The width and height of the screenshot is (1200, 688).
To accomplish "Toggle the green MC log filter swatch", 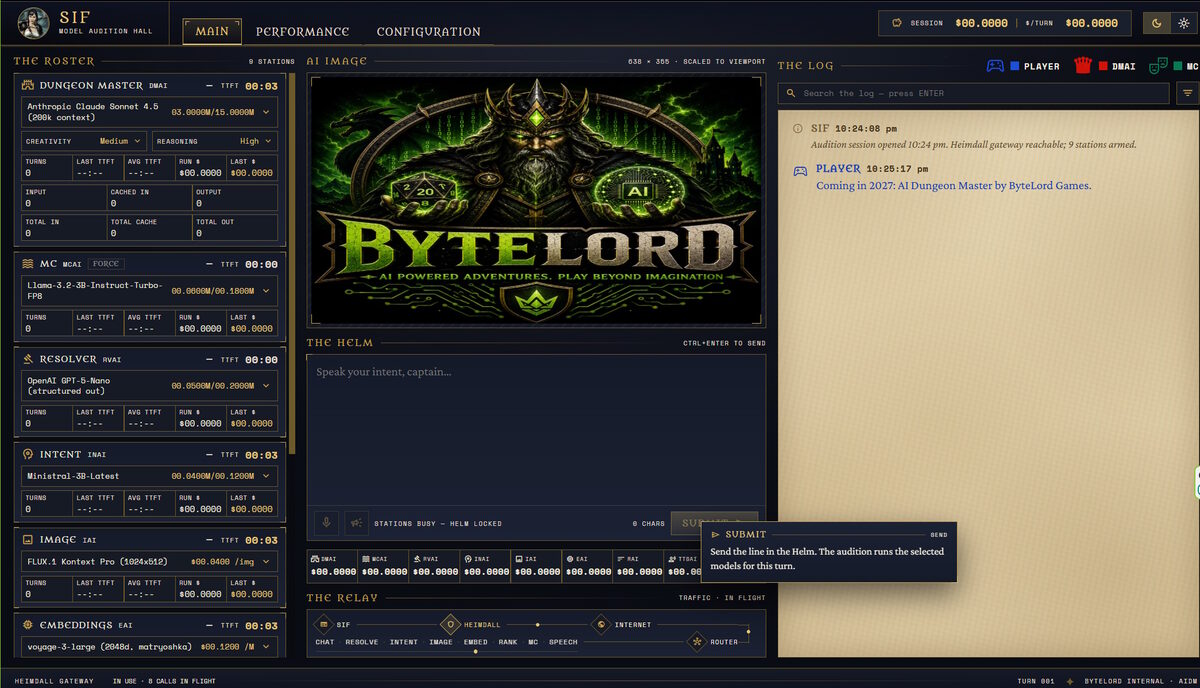I will coord(1179,66).
